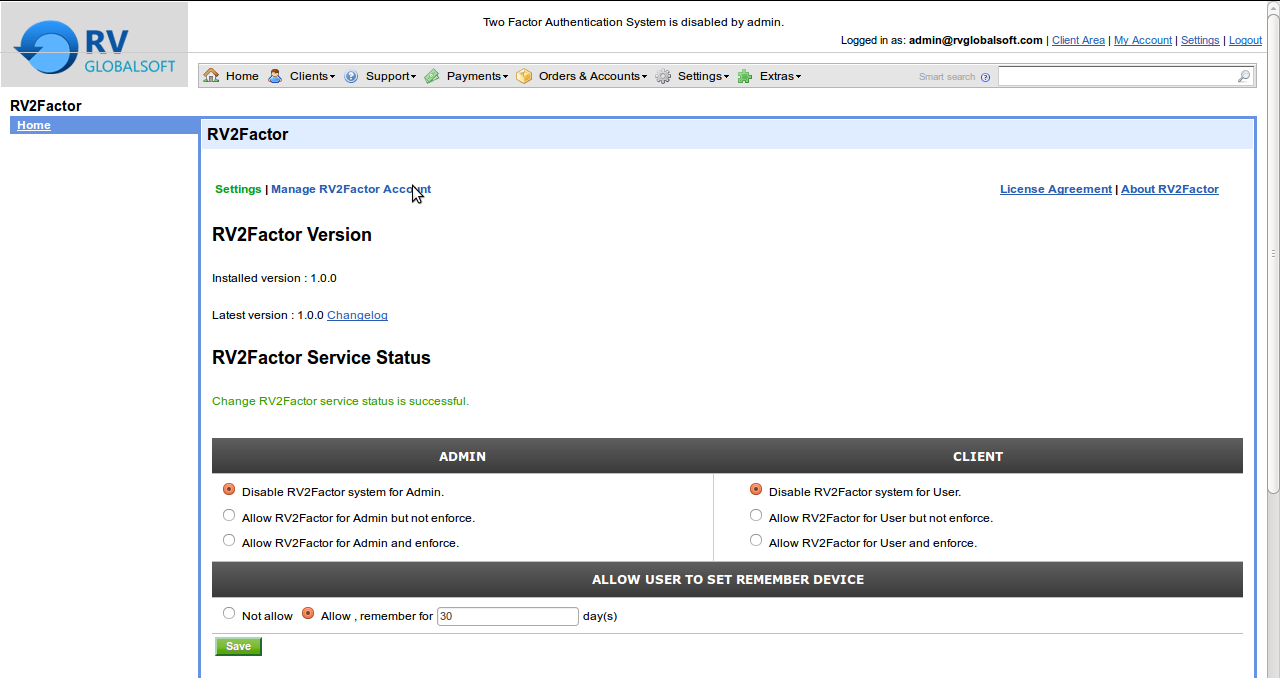
Task: Switch to Manage RV2Factor Account tab
Action: point(351,189)
